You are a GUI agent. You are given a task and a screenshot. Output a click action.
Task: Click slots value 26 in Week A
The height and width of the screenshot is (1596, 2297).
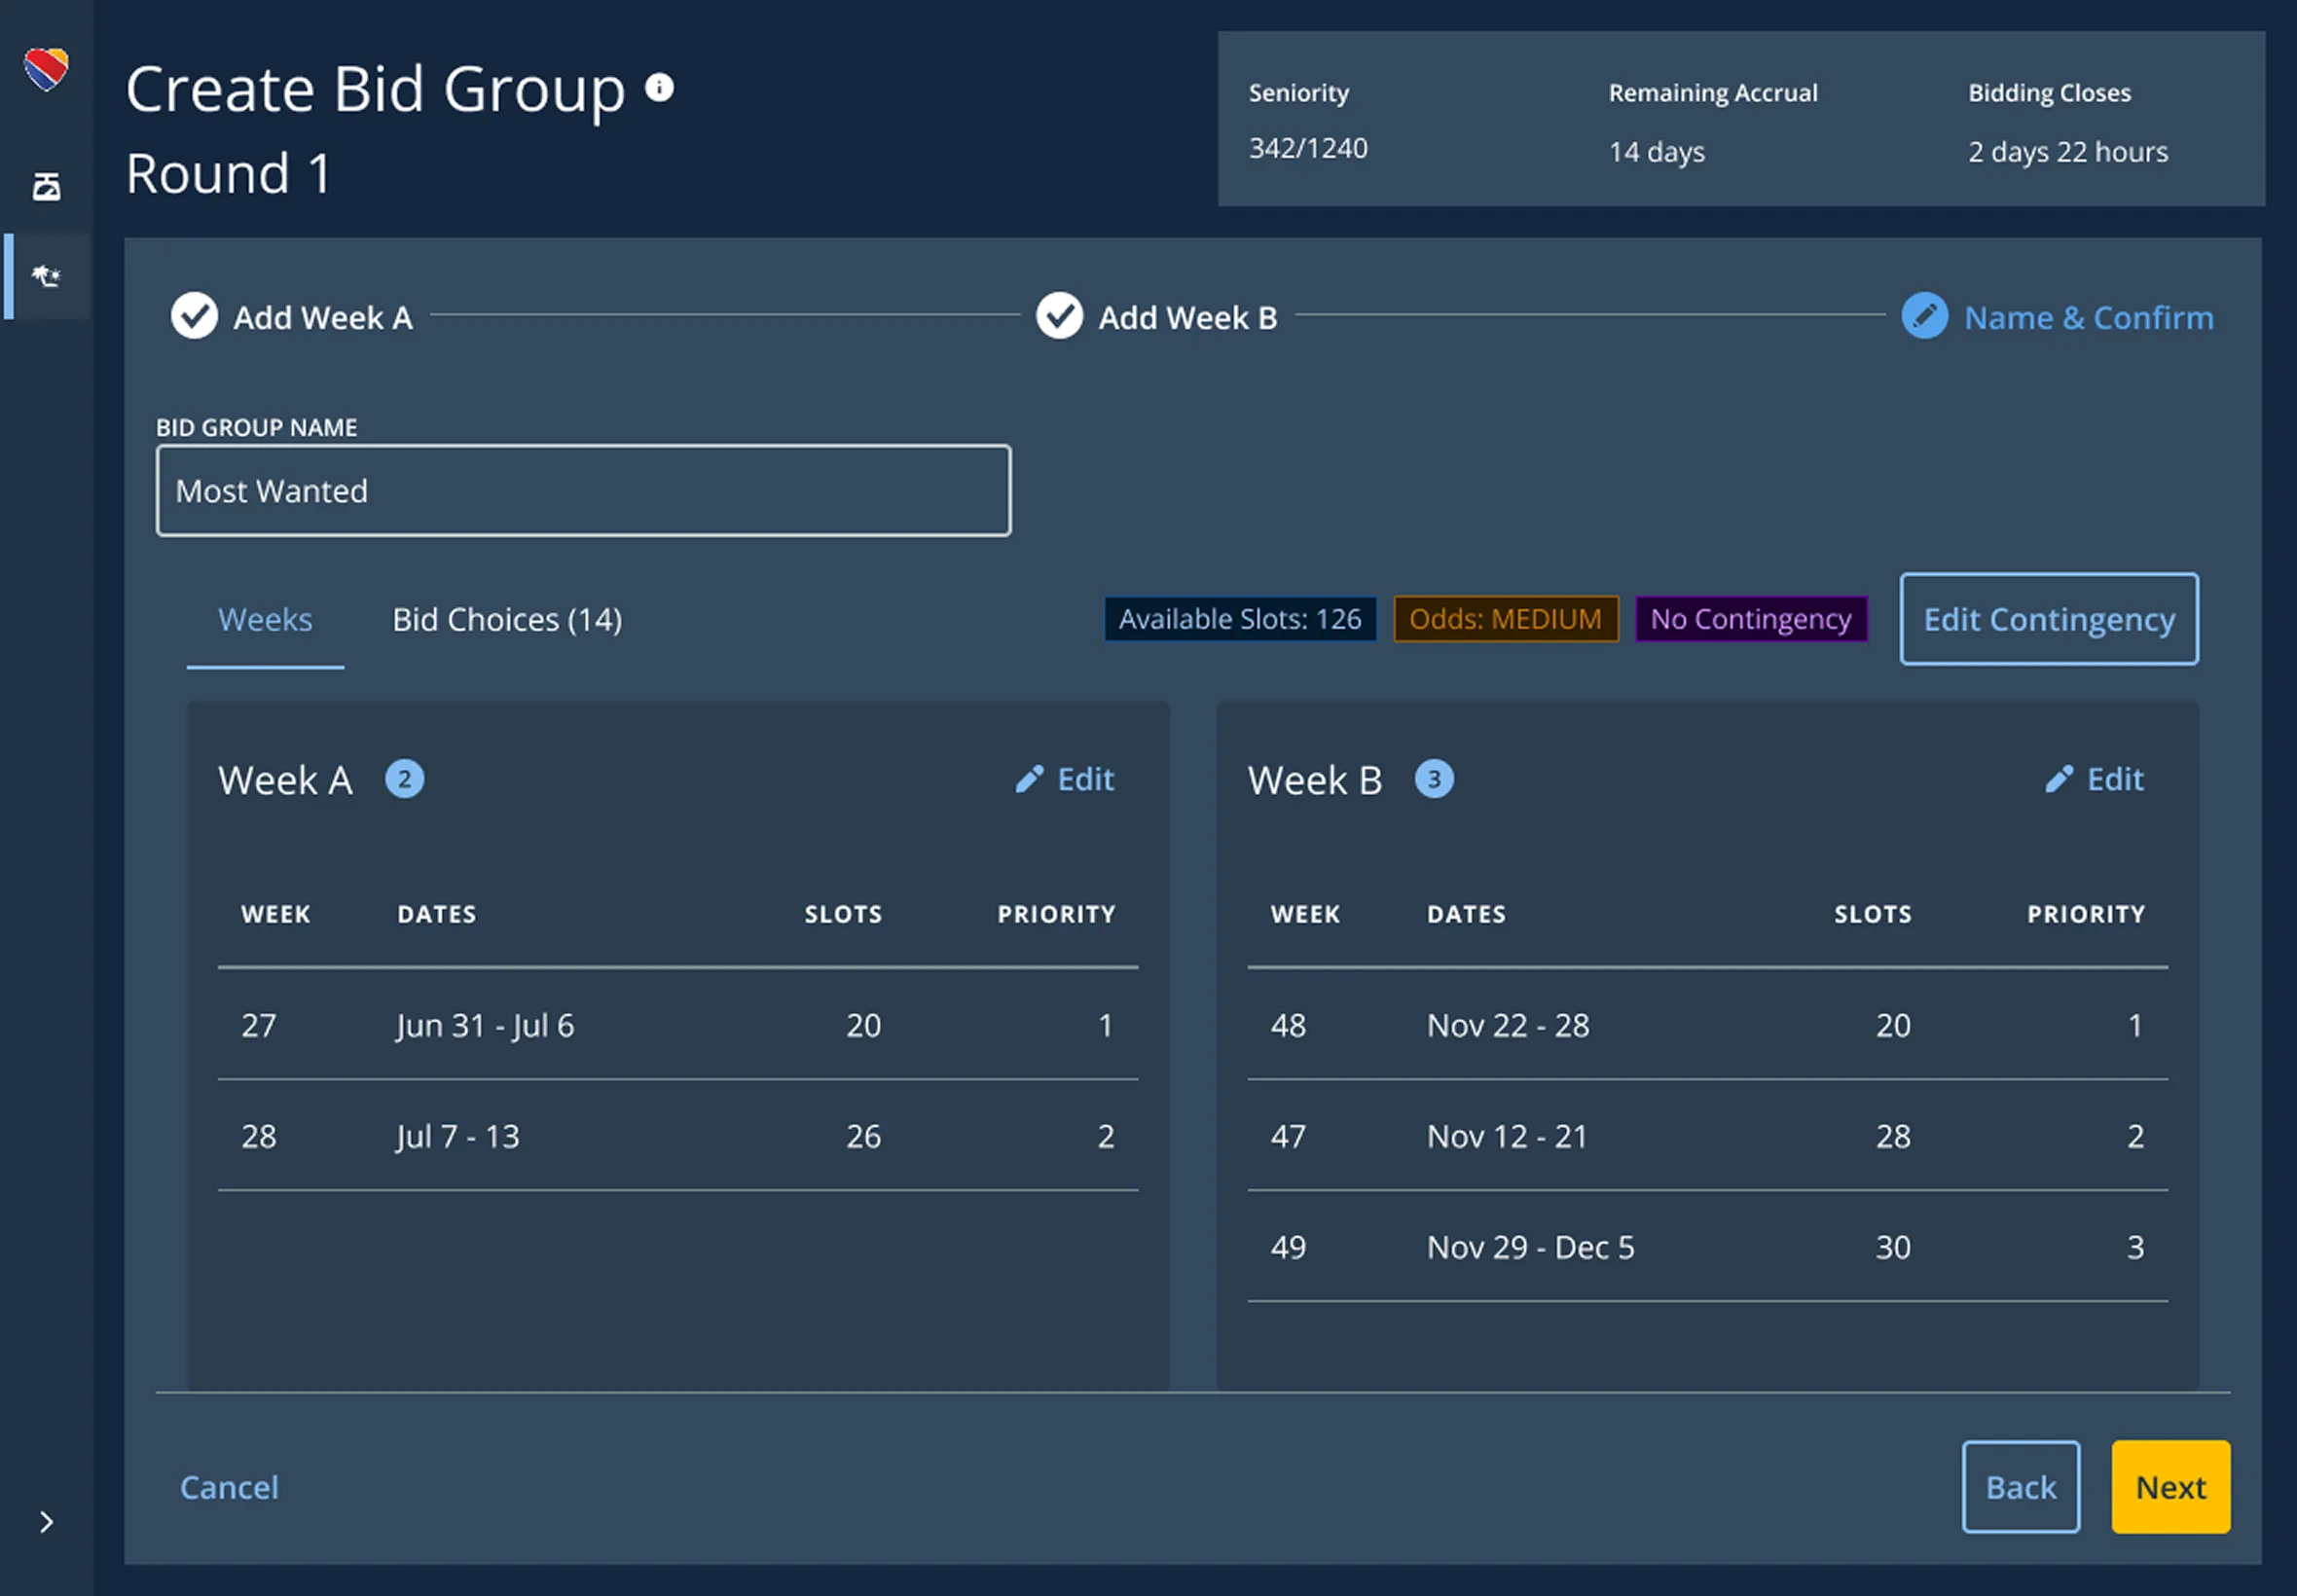click(x=864, y=1136)
